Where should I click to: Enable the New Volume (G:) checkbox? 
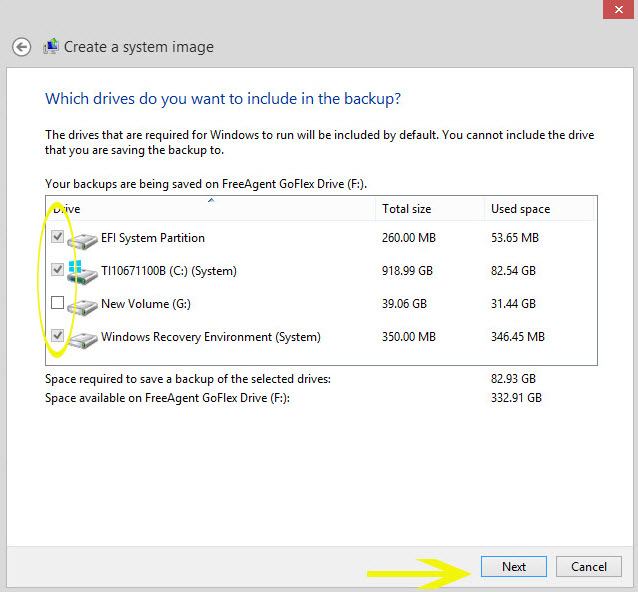pyautogui.click(x=58, y=303)
